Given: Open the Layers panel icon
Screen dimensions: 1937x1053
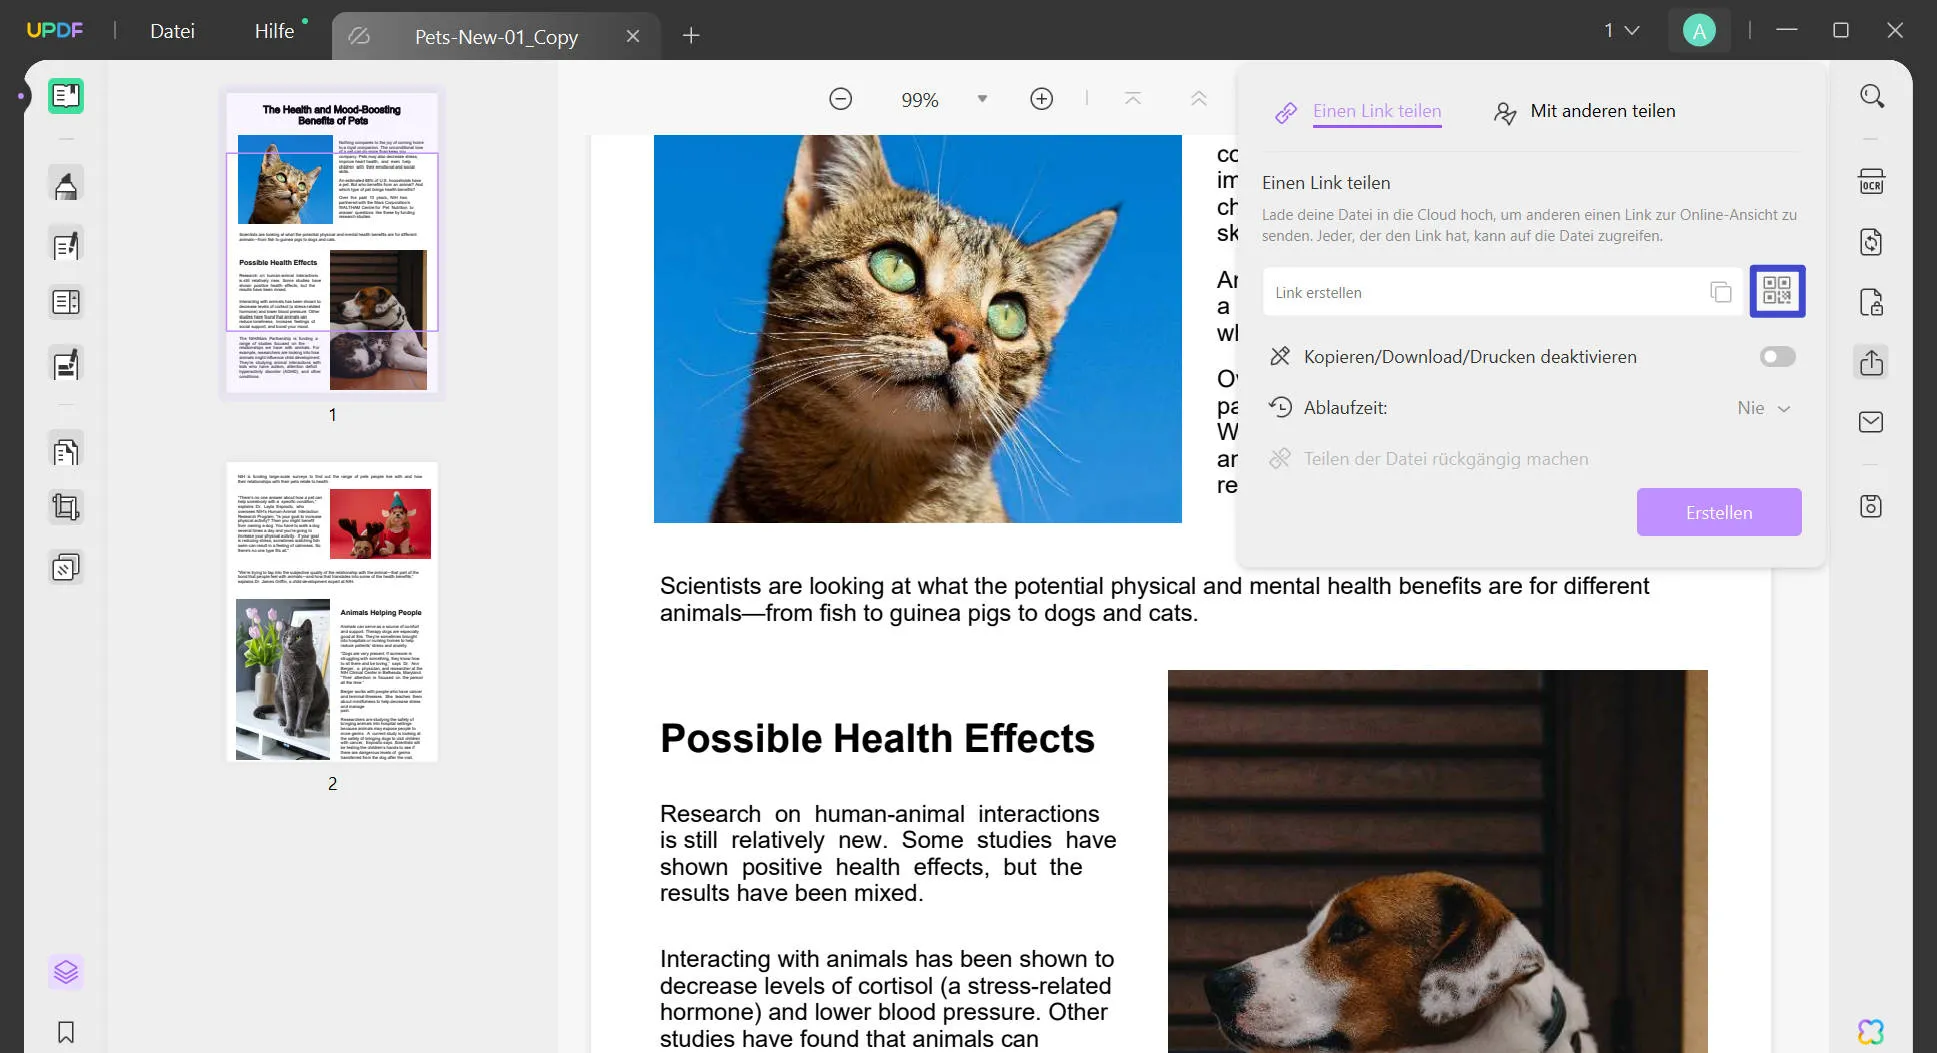Looking at the screenshot, I should [66, 972].
